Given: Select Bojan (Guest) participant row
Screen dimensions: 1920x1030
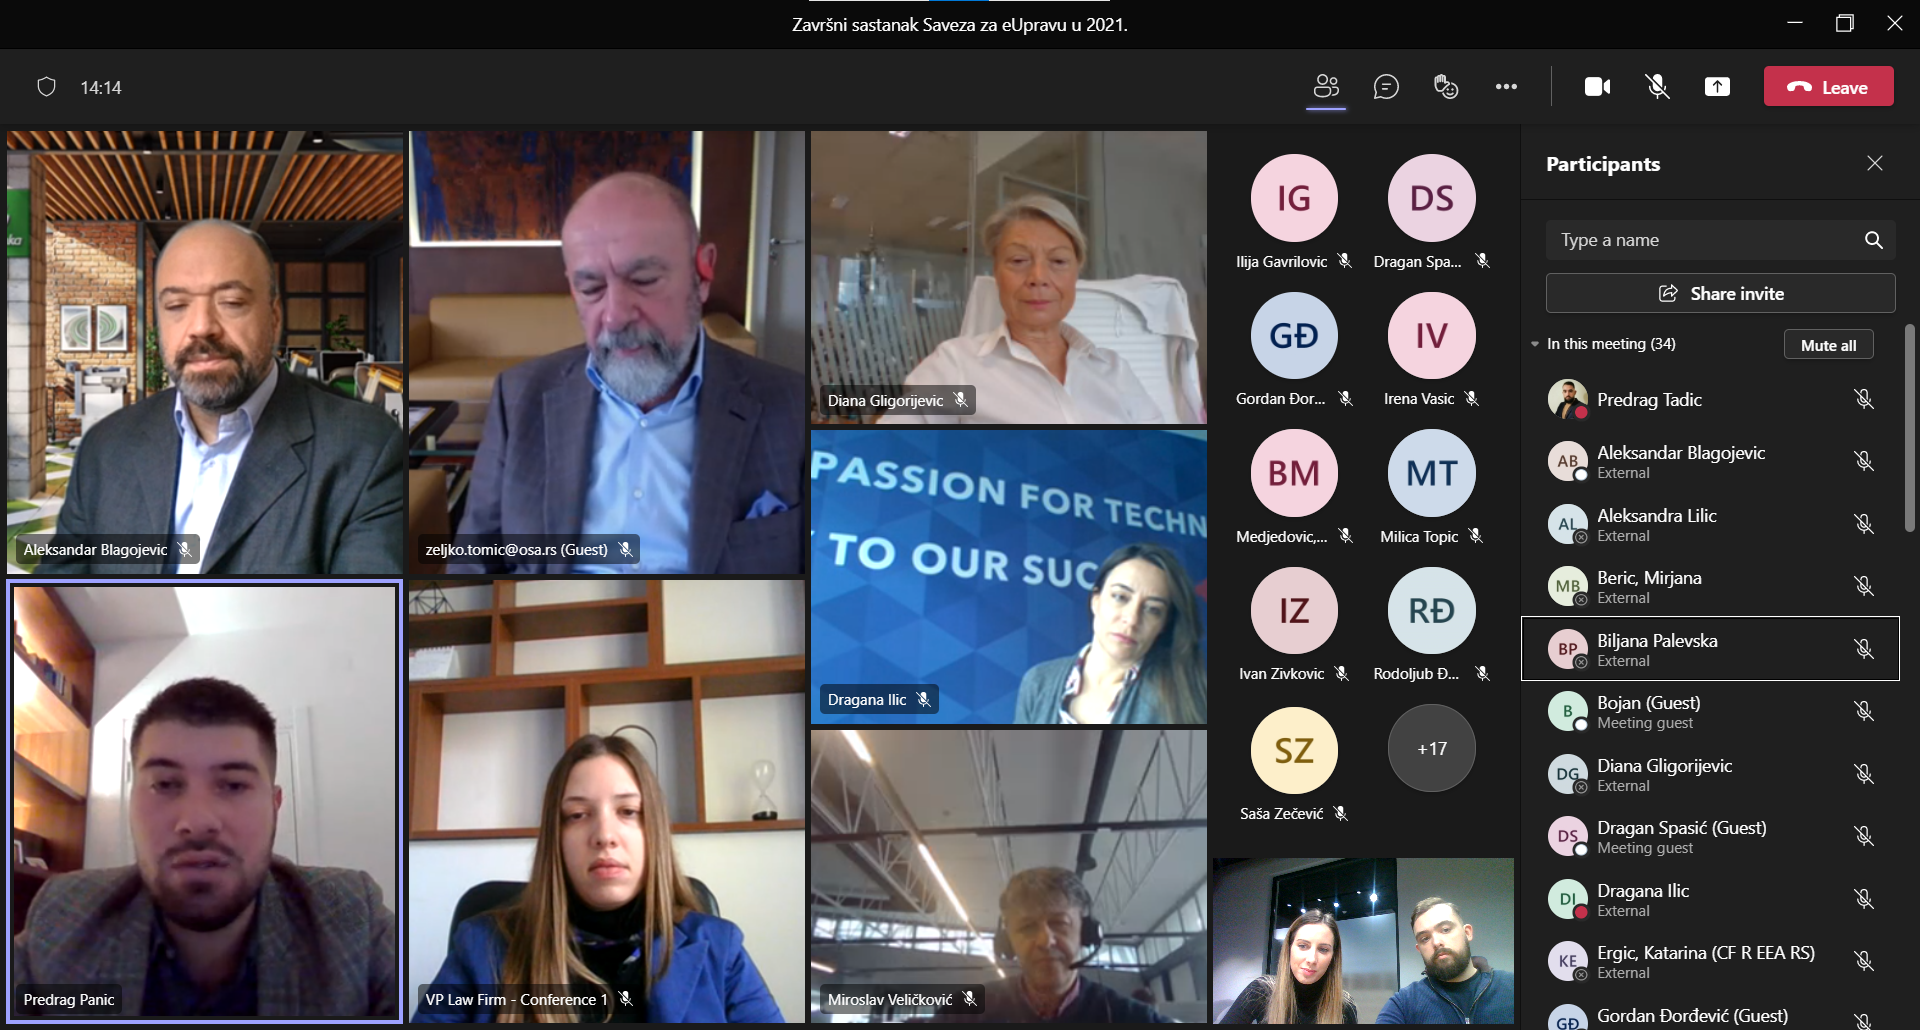Looking at the screenshot, I should (1710, 711).
